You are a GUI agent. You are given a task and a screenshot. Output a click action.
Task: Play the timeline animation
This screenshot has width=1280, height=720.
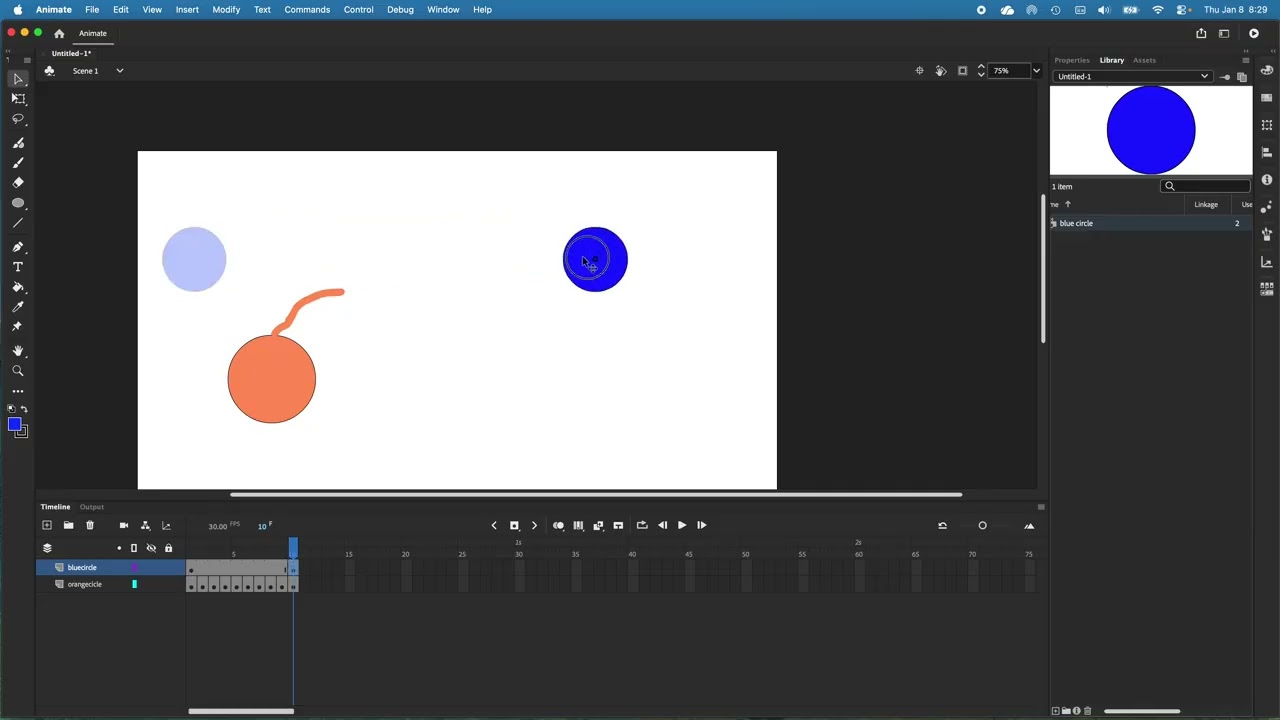682,525
